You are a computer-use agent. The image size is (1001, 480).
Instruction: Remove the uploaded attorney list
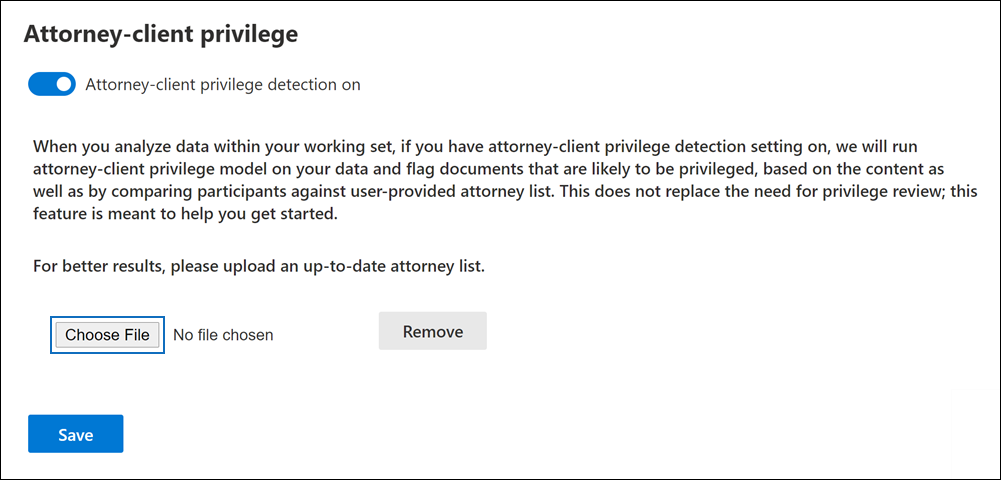coord(432,331)
